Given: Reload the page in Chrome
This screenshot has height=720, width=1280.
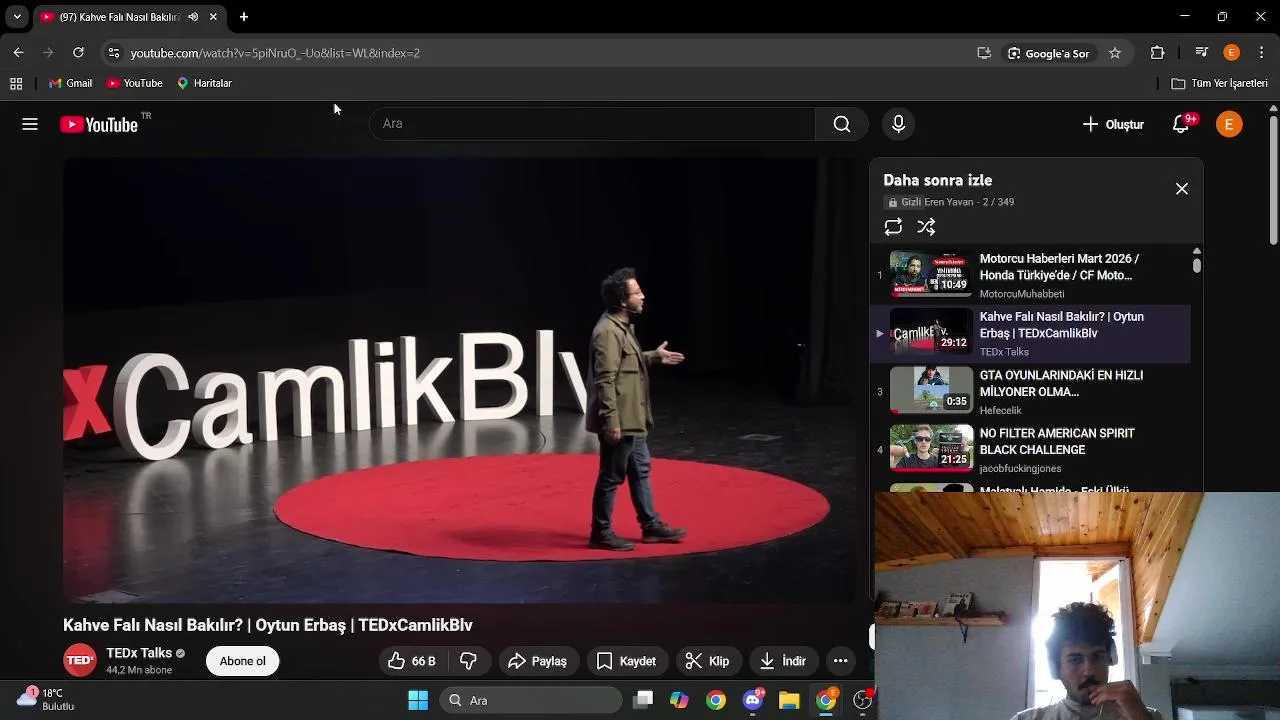Looking at the screenshot, I should tap(78, 53).
